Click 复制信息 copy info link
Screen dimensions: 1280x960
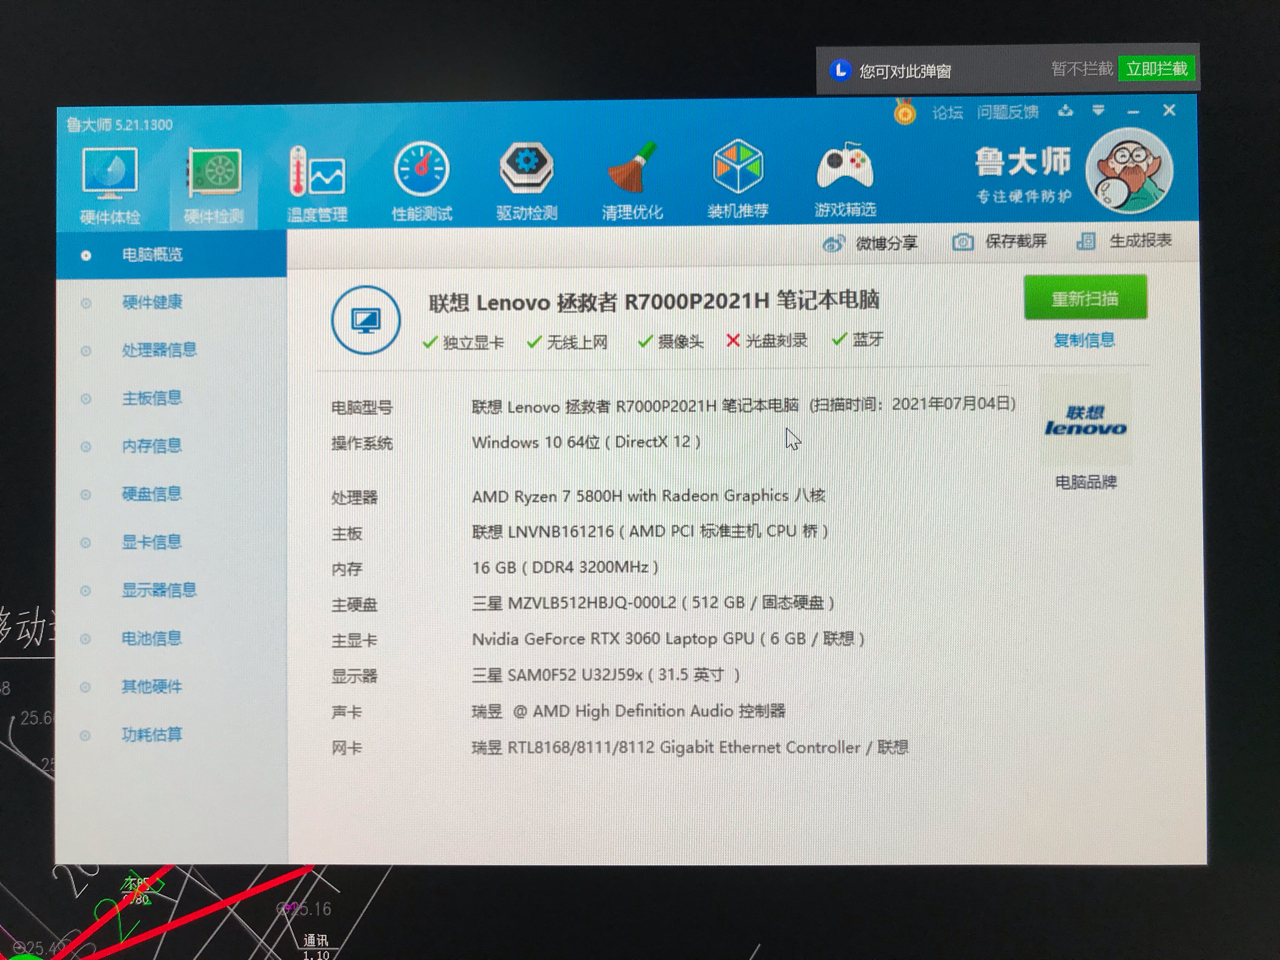tap(1084, 340)
